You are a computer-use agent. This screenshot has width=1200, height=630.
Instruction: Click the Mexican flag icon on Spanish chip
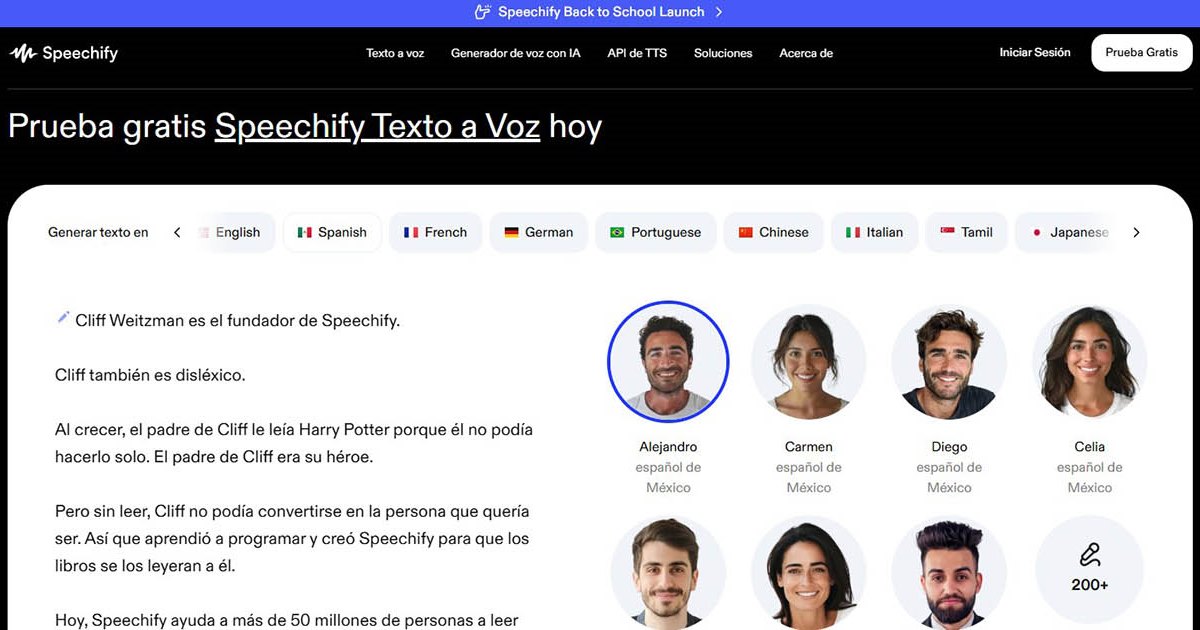point(305,232)
